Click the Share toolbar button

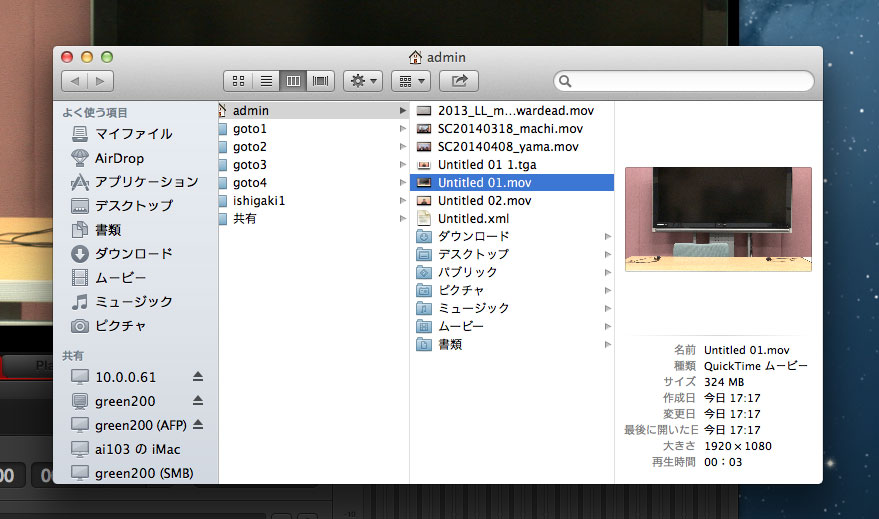click(459, 81)
